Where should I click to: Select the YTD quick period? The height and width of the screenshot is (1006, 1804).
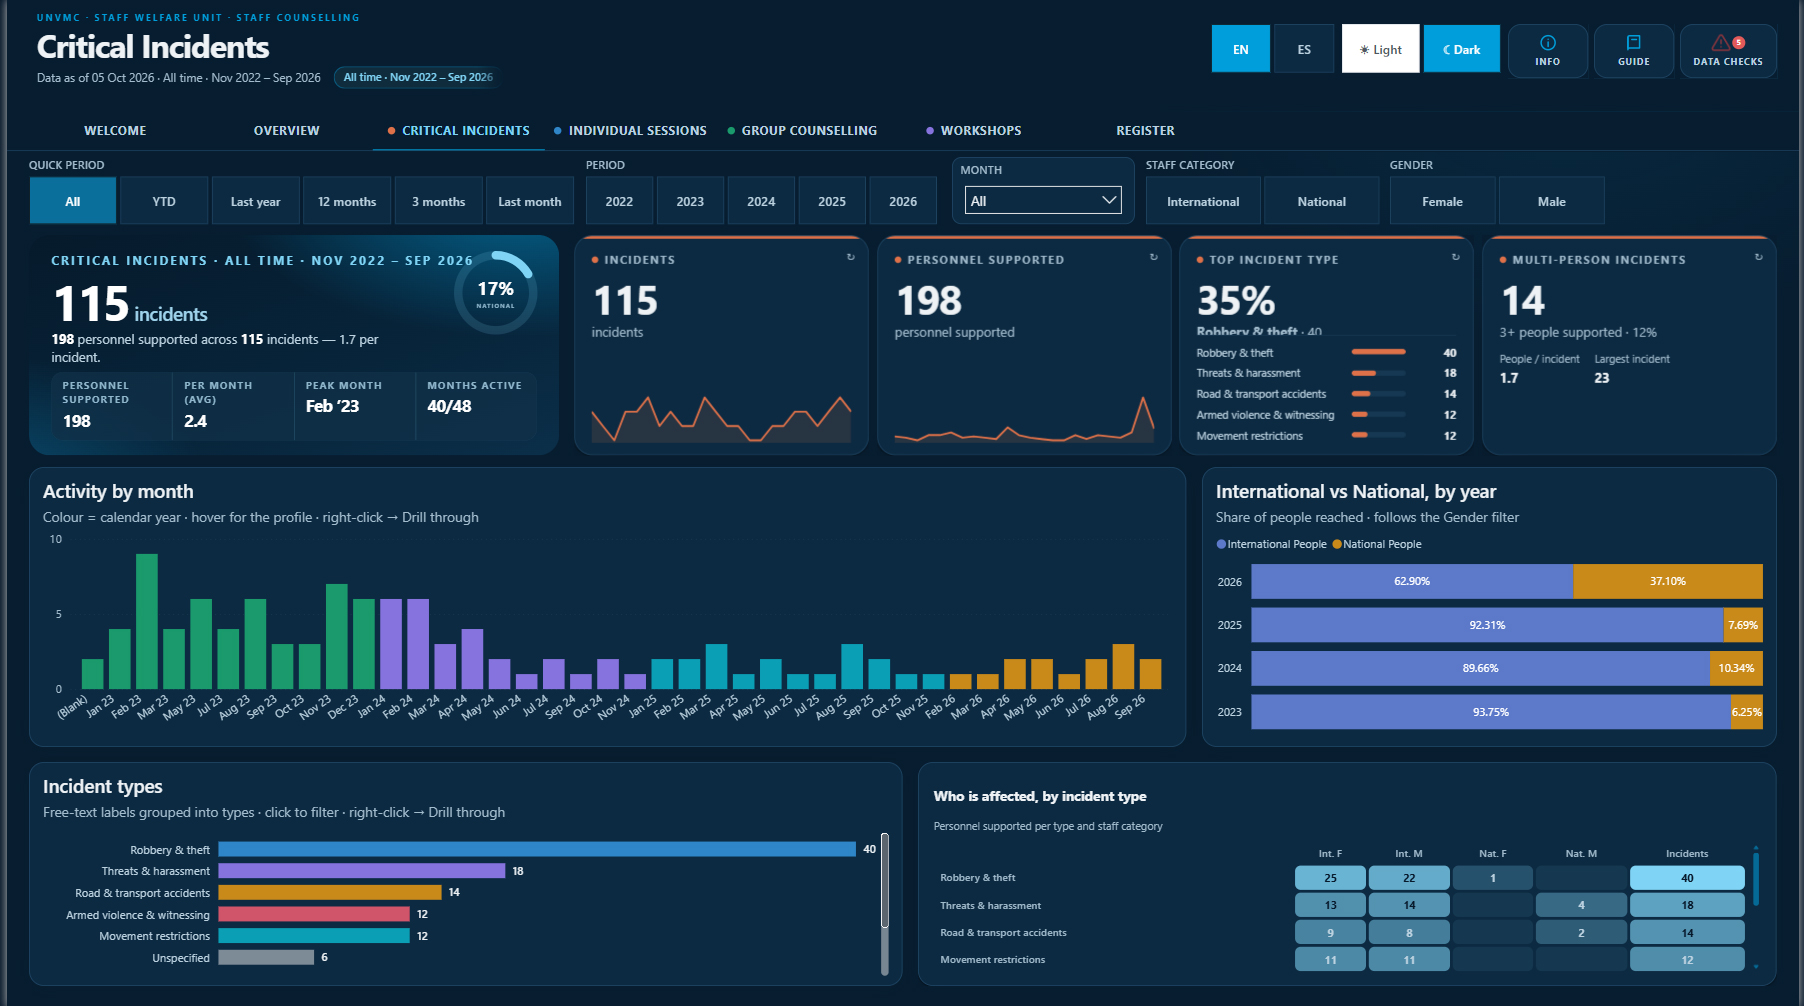[164, 201]
